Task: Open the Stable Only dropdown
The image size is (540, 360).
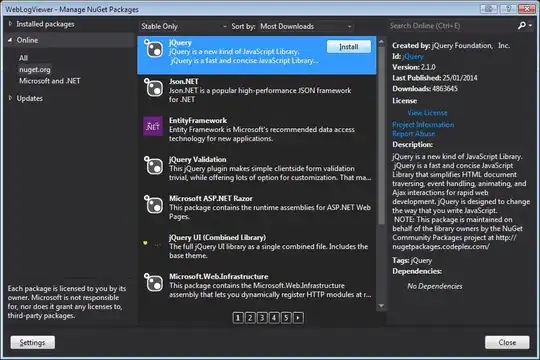Action: tap(184, 26)
